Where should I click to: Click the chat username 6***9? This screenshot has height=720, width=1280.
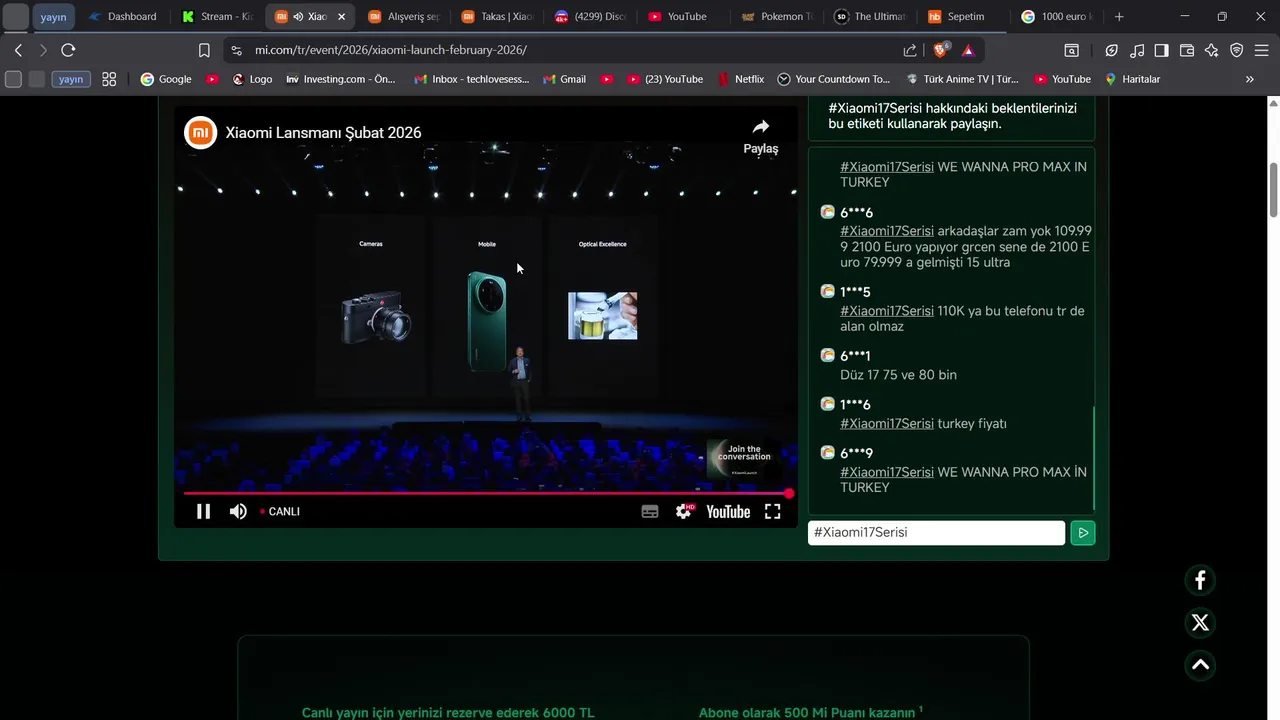pyautogui.click(x=856, y=453)
